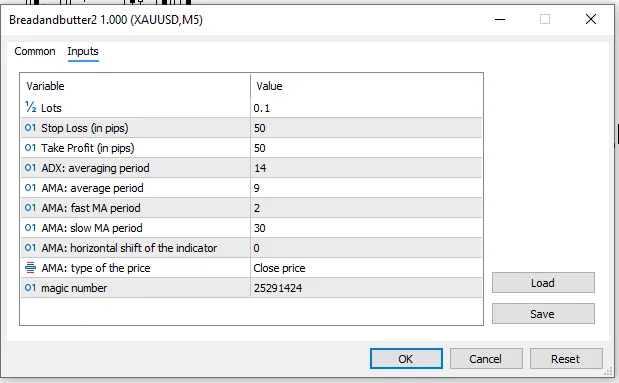619x383 pixels.
Task: Save the current input set
Action: pyautogui.click(x=543, y=314)
